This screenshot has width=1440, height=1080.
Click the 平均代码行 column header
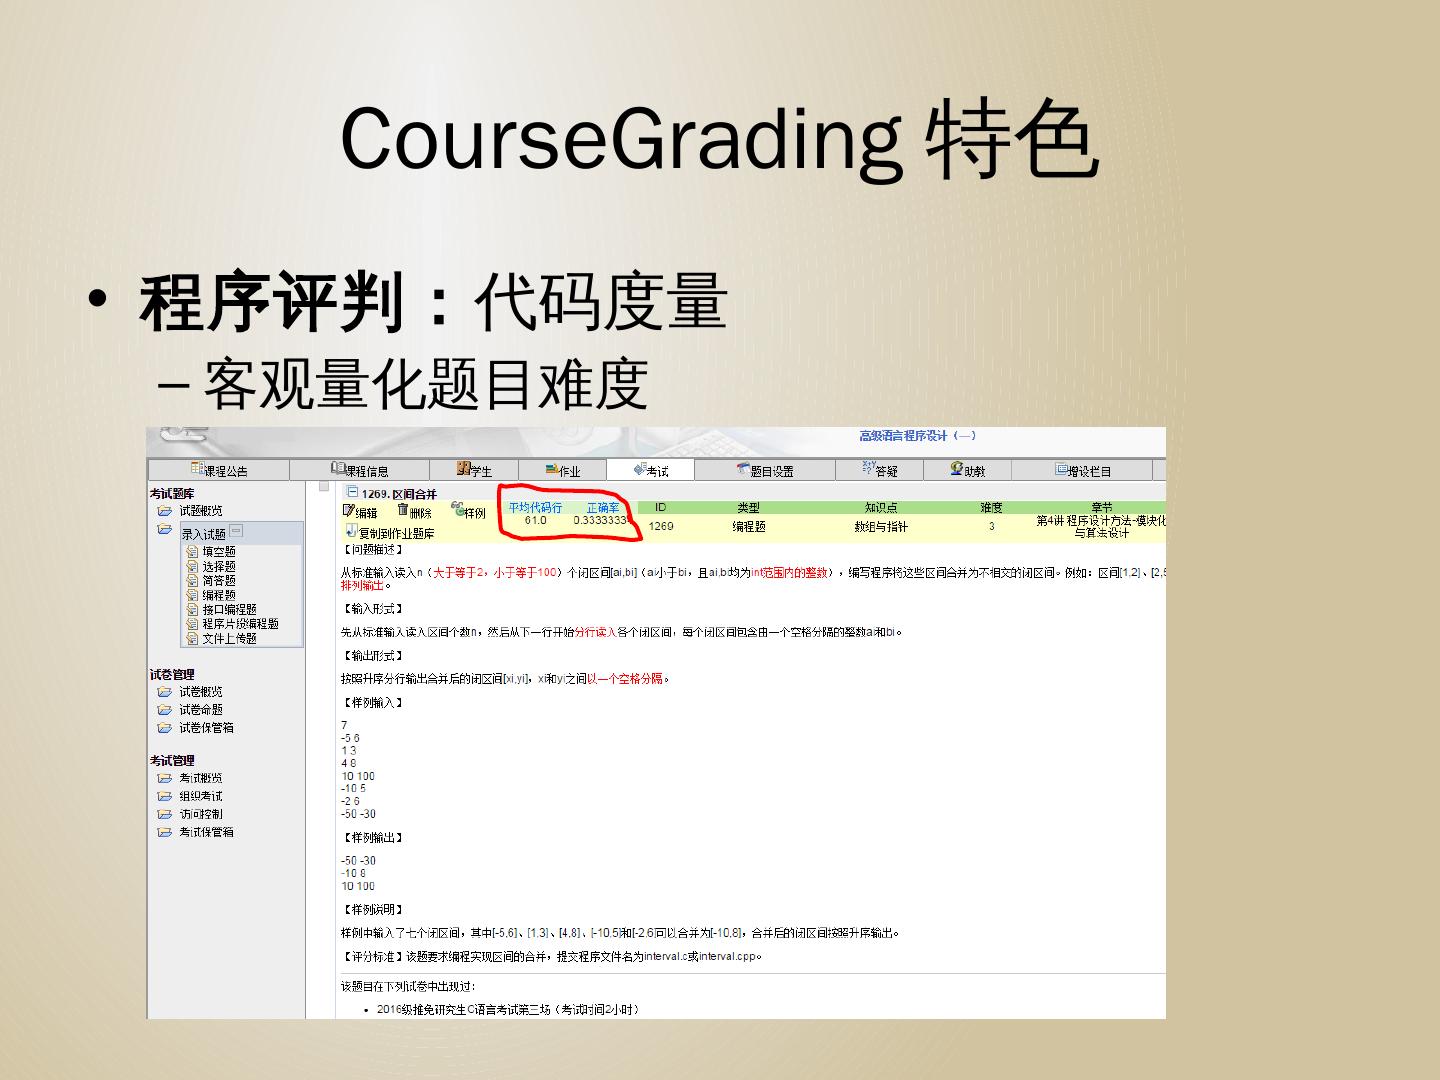535,508
